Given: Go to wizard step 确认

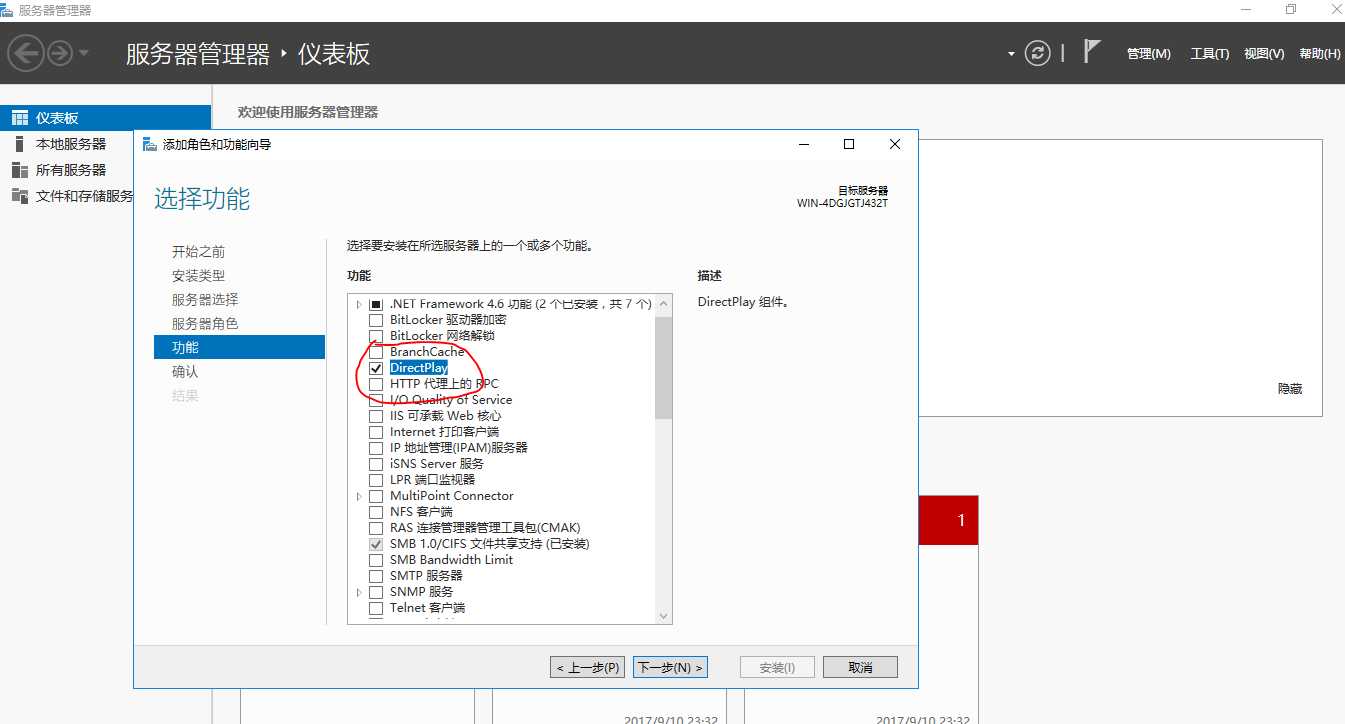Looking at the screenshot, I should [x=185, y=372].
